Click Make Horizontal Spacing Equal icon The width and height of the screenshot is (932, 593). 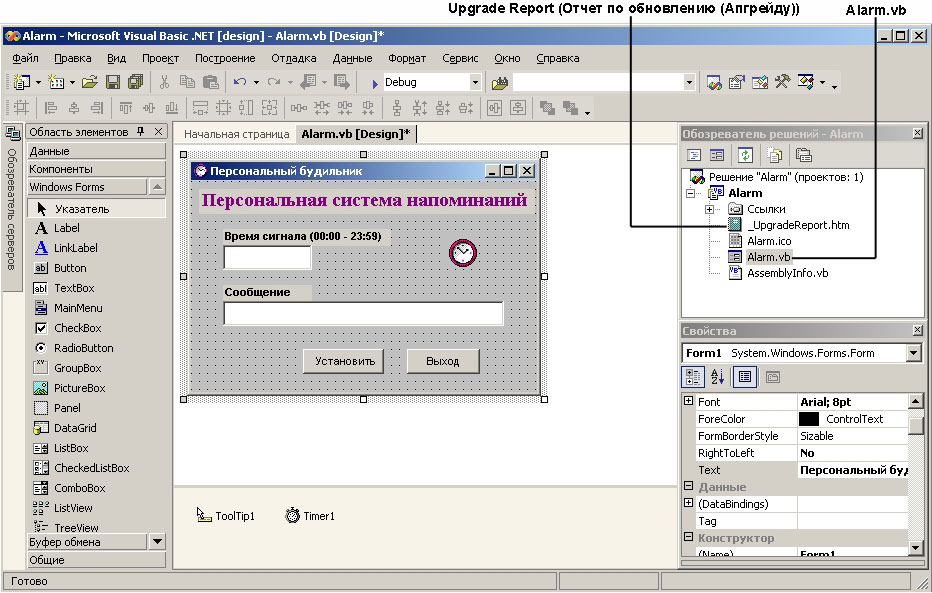[x=298, y=108]
